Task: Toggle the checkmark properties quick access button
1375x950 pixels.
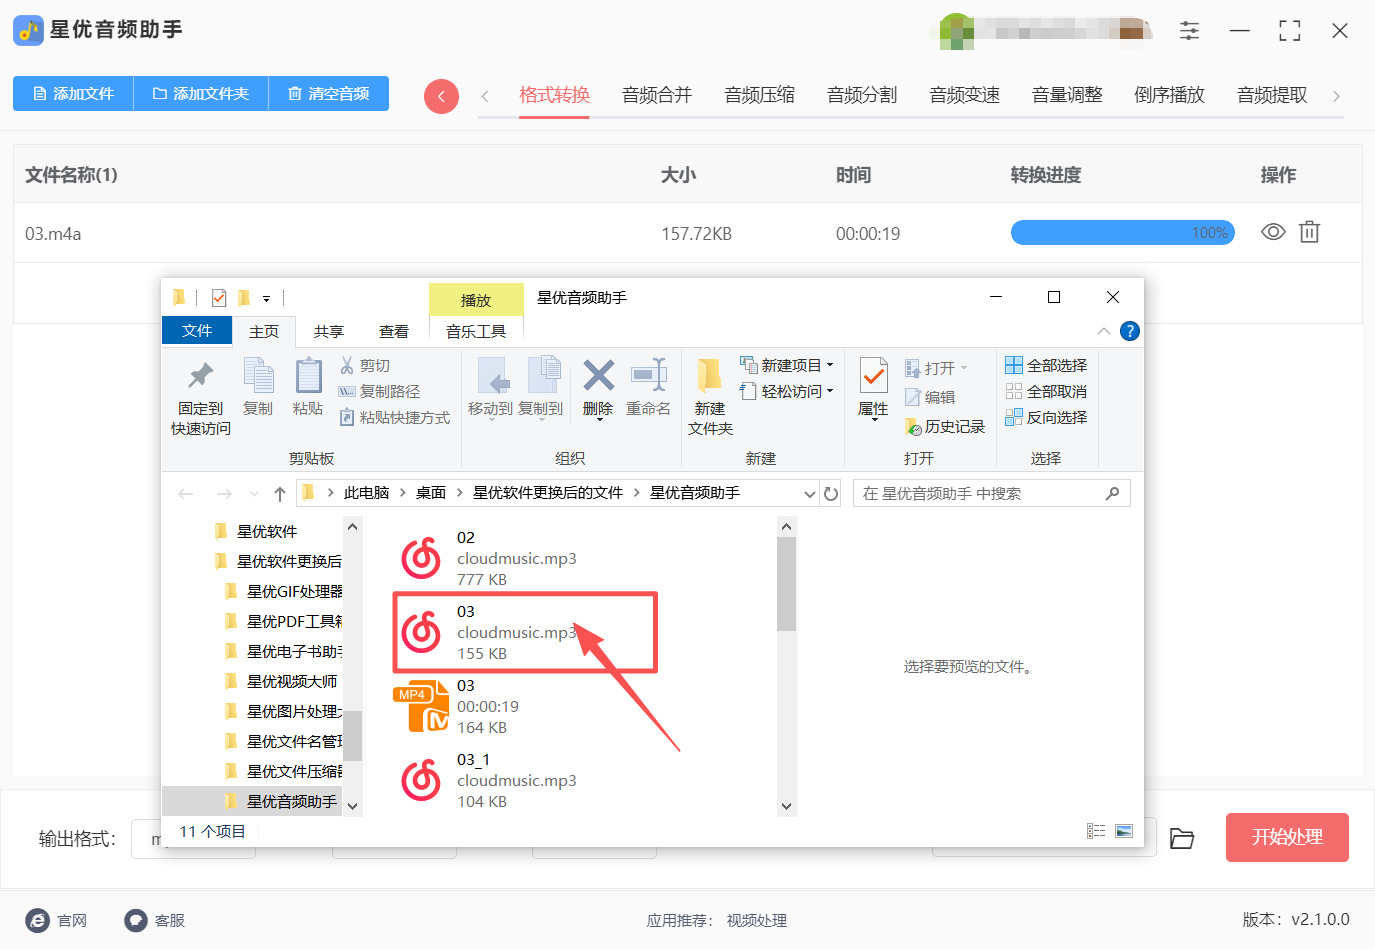Action: click(x=219, y=298)
